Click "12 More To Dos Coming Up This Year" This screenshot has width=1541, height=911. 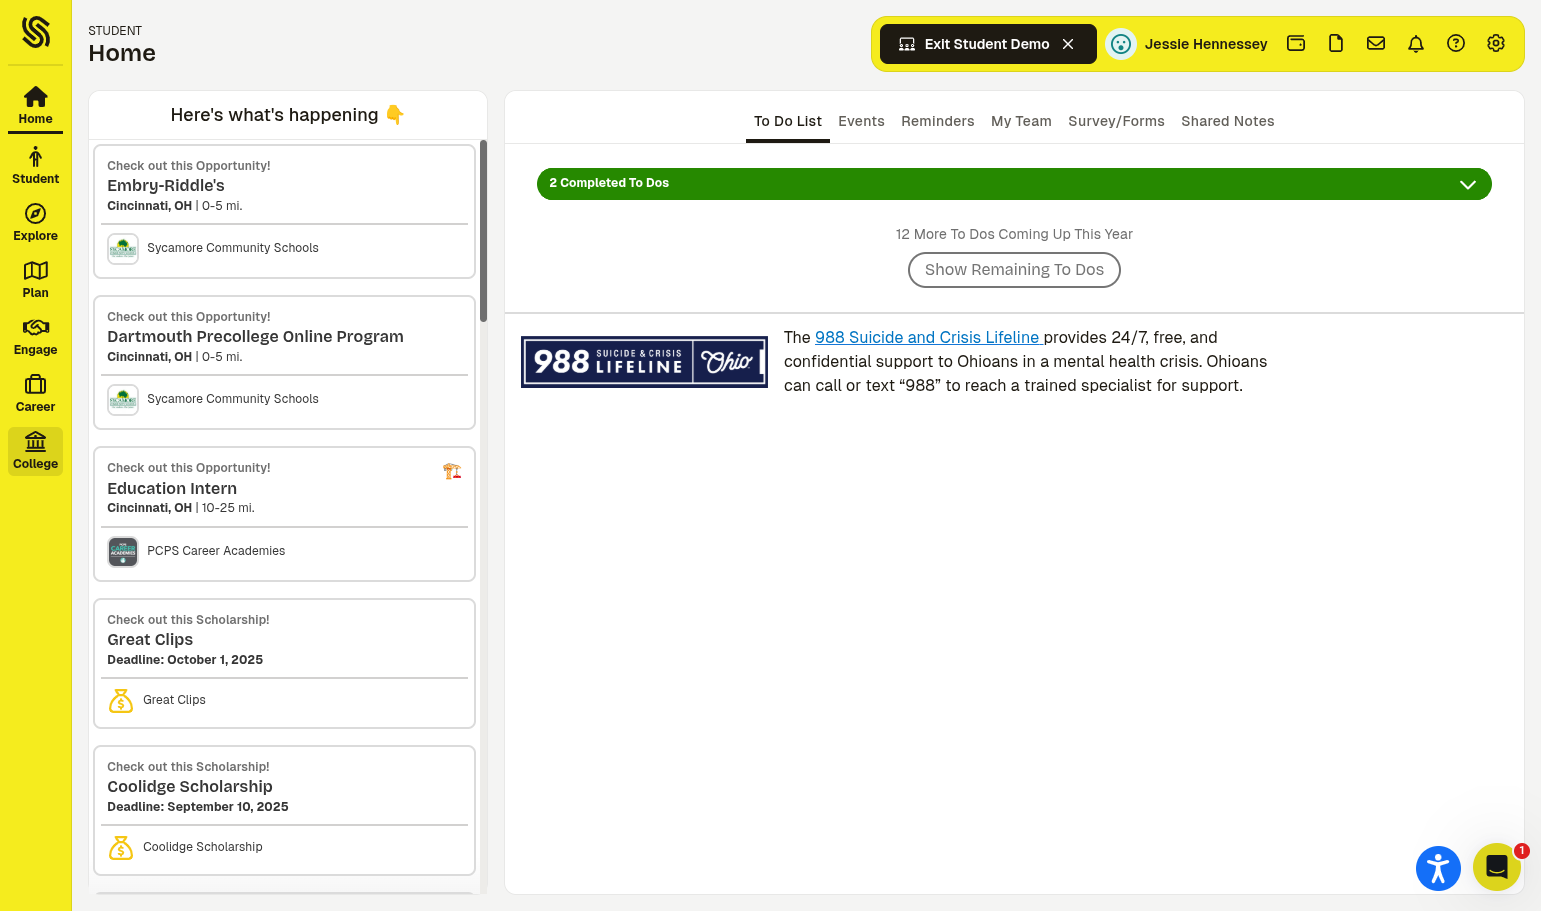click(x=1014, y=234)
